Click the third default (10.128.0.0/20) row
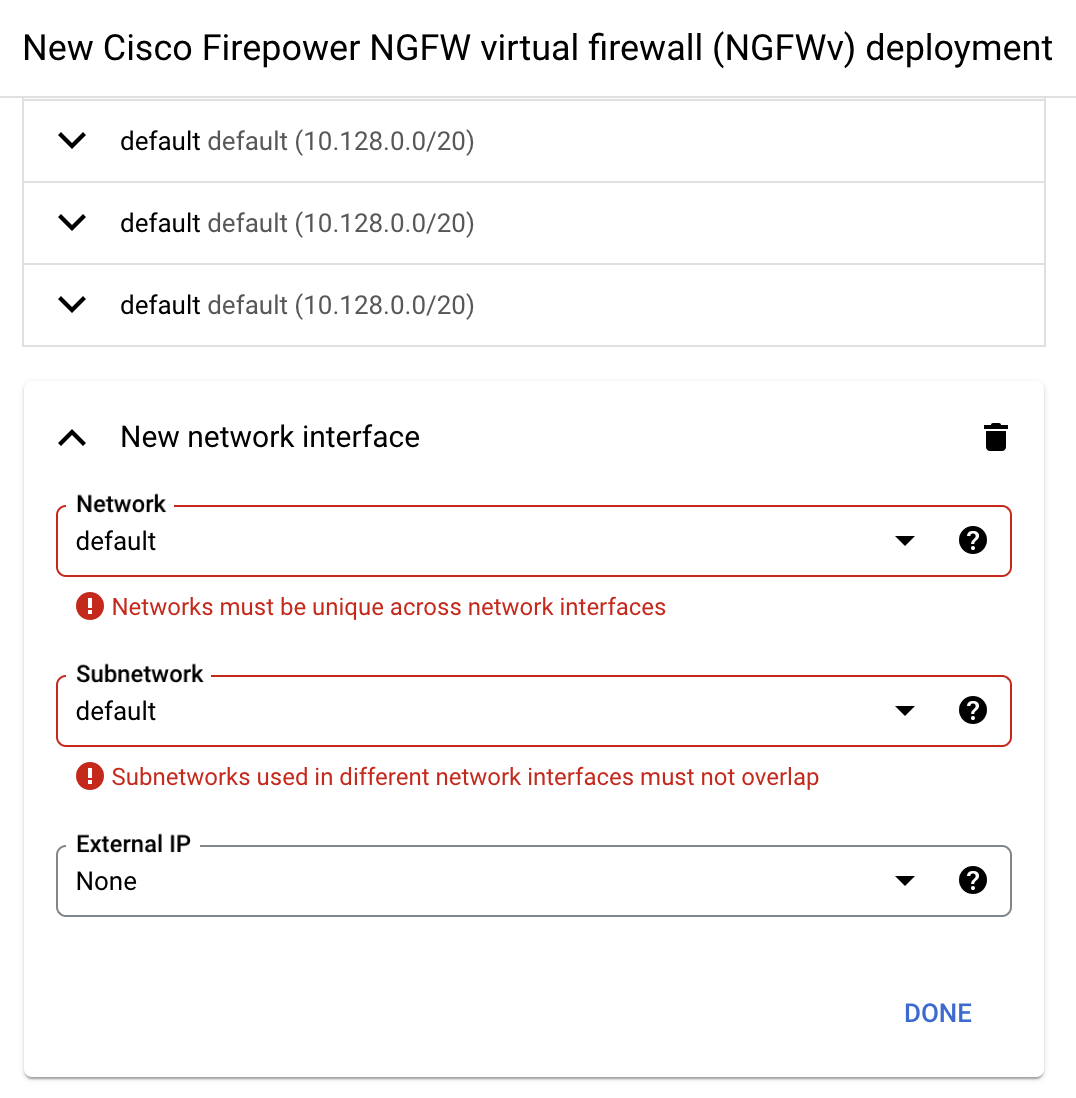This screenshot has width=1076, height=1098. tap(533, 305)
